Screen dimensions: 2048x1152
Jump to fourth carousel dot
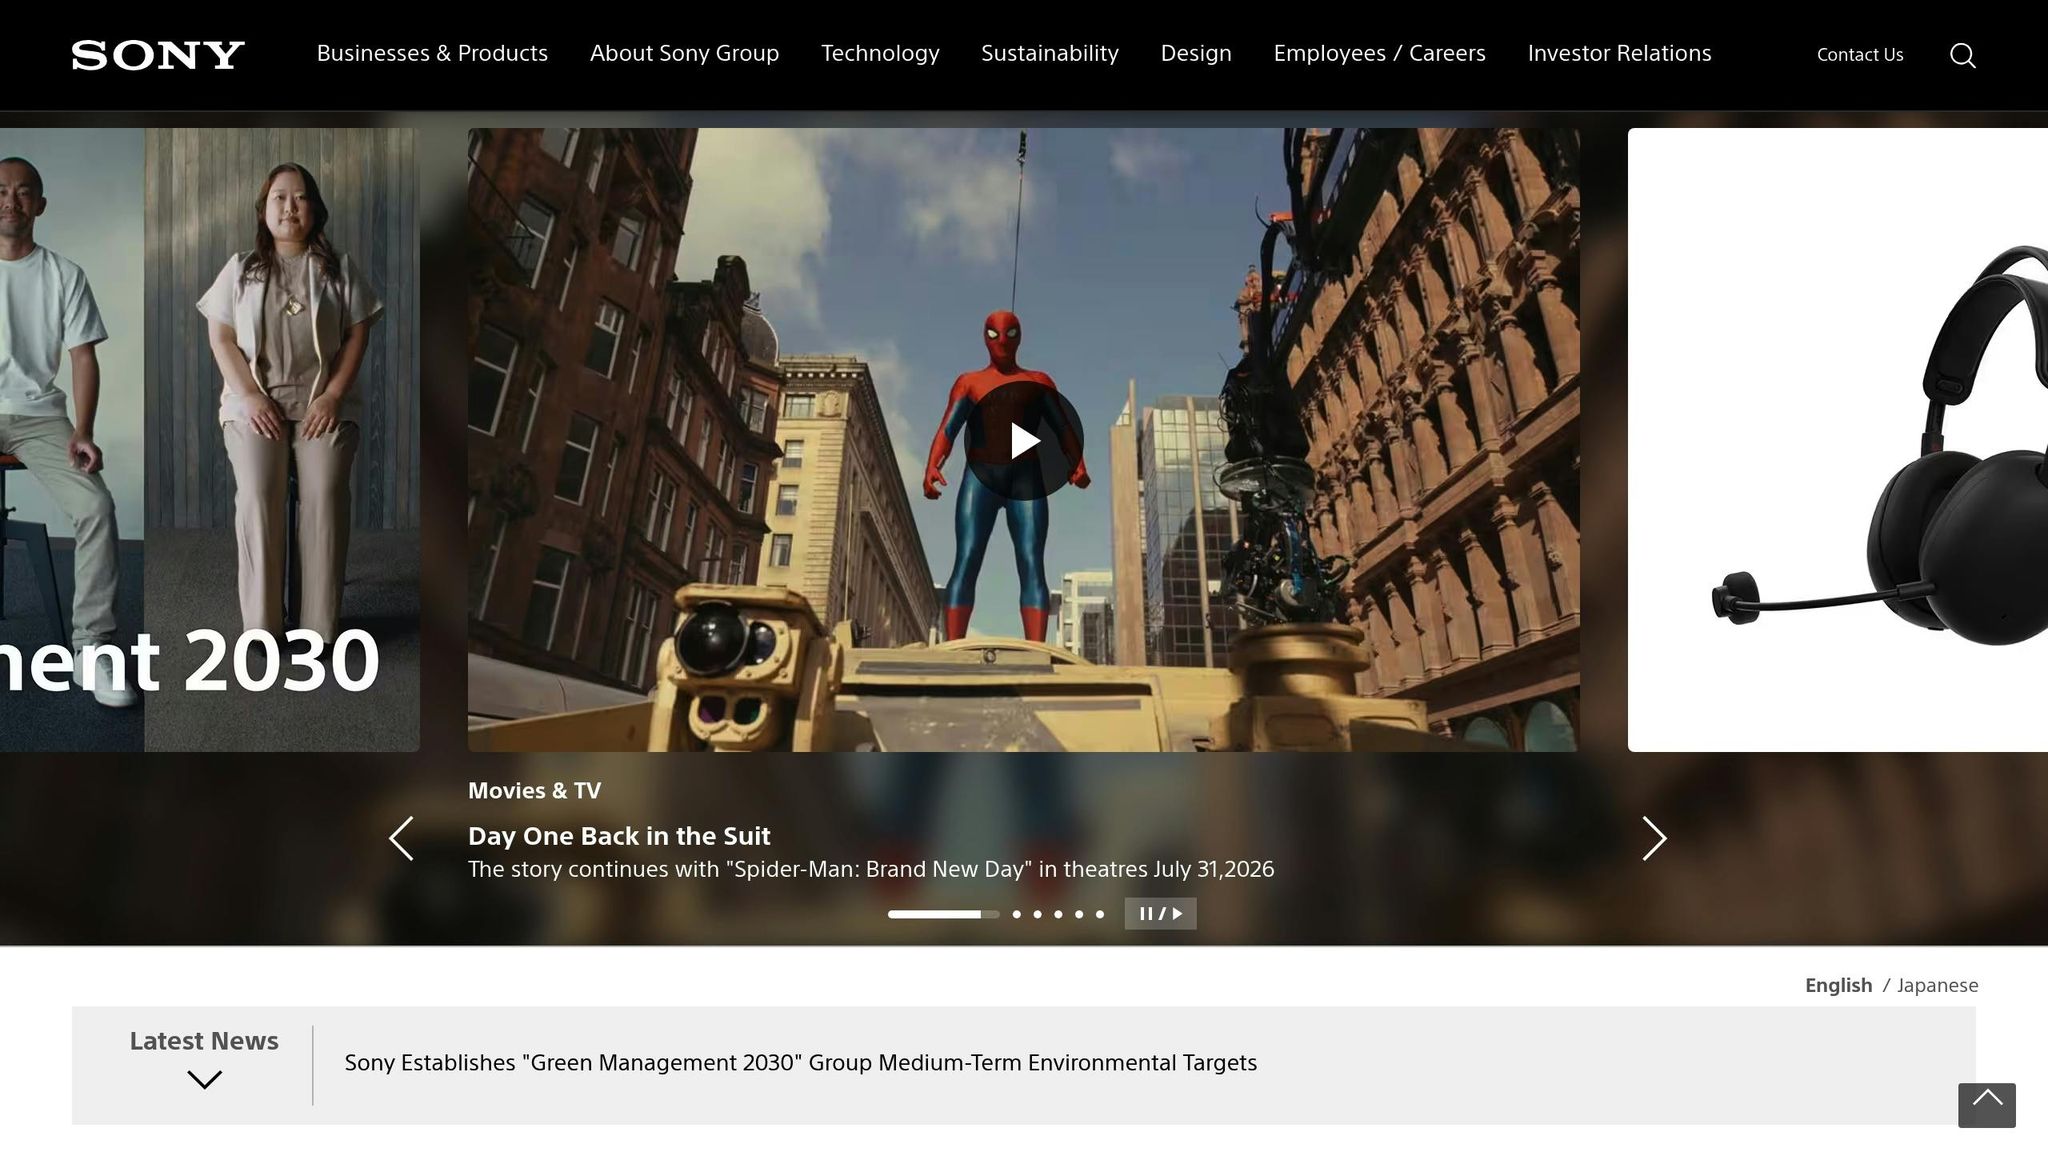[x=1058, y=914]
